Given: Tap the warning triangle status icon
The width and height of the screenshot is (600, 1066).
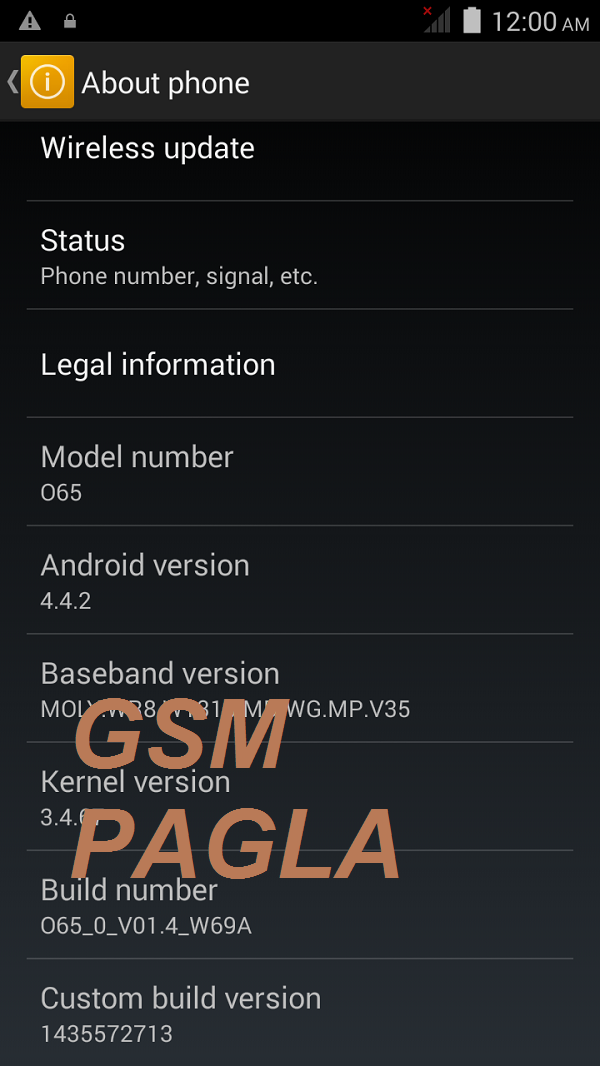Looking at the screenshot, I should click(x=30, y=21).
